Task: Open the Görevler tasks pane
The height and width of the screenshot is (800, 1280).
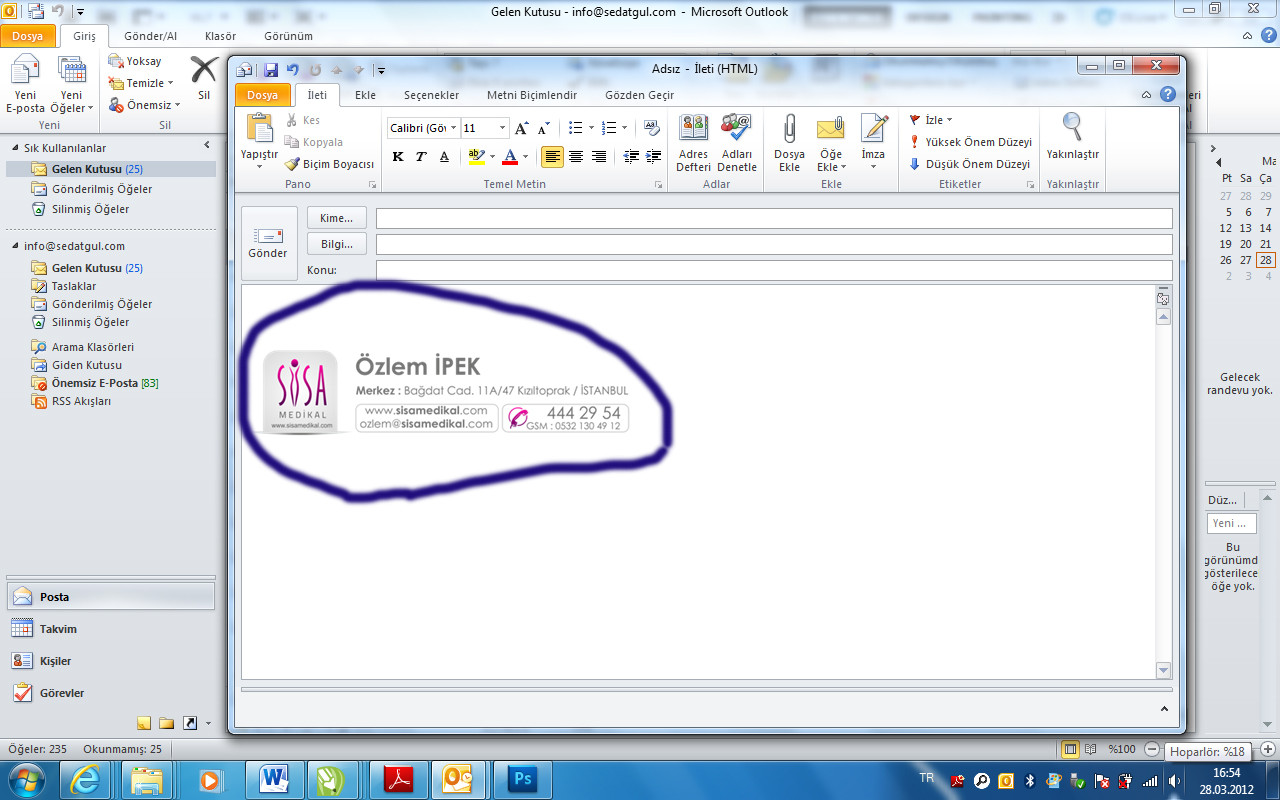Action: click(110, 693)
